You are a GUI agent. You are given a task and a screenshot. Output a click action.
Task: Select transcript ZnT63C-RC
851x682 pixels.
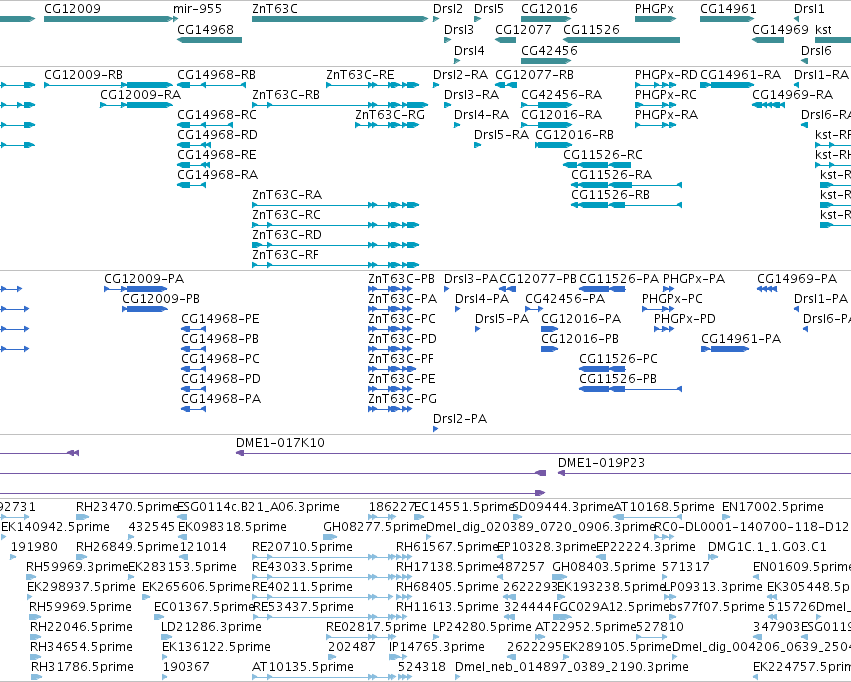pyautogui.click(x=336, y=225)
